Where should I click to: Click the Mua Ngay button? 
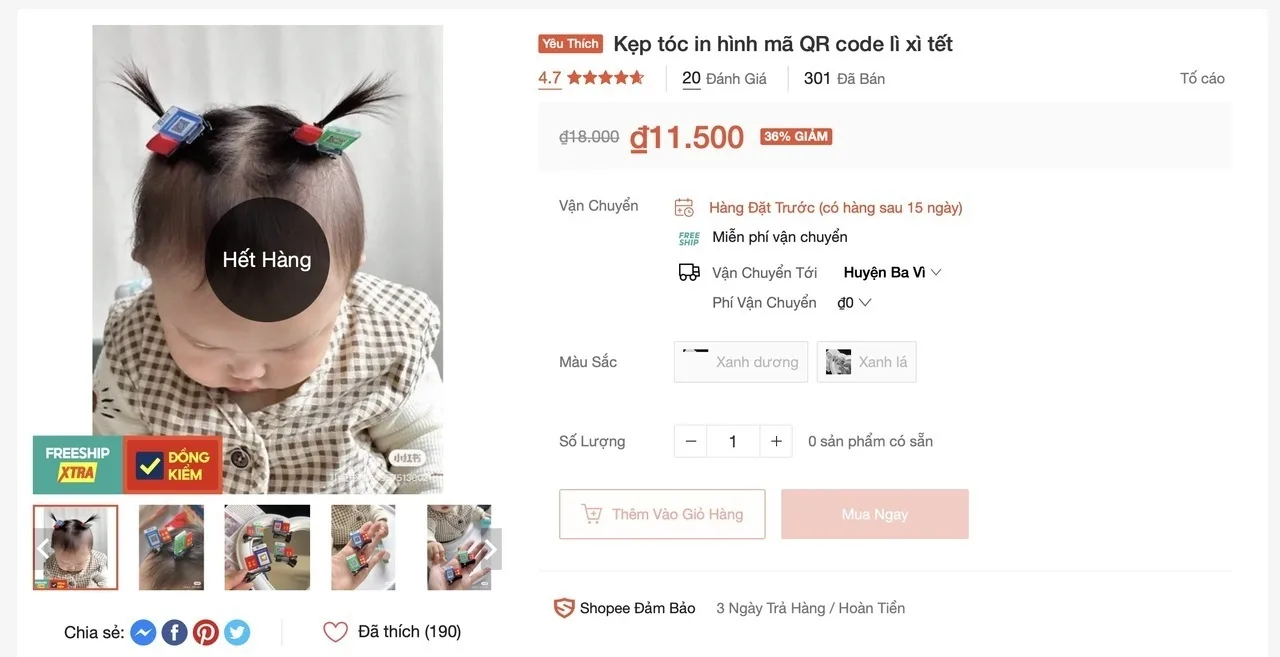[875, 514]
